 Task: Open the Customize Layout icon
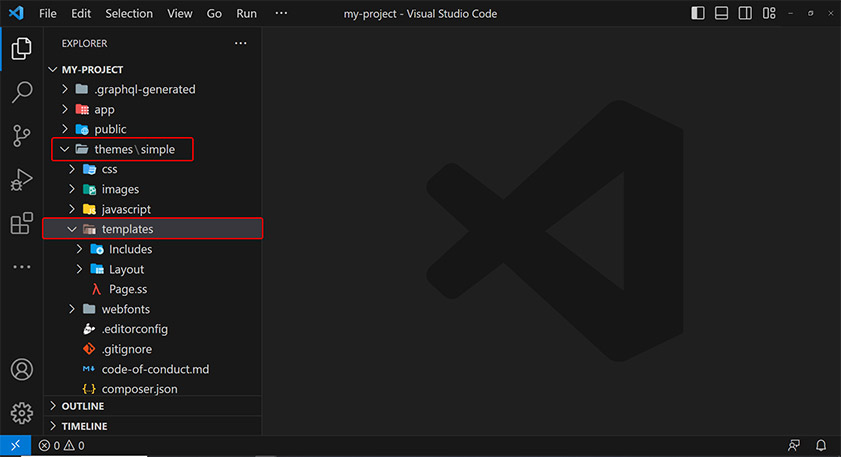[x=769, y=13]
